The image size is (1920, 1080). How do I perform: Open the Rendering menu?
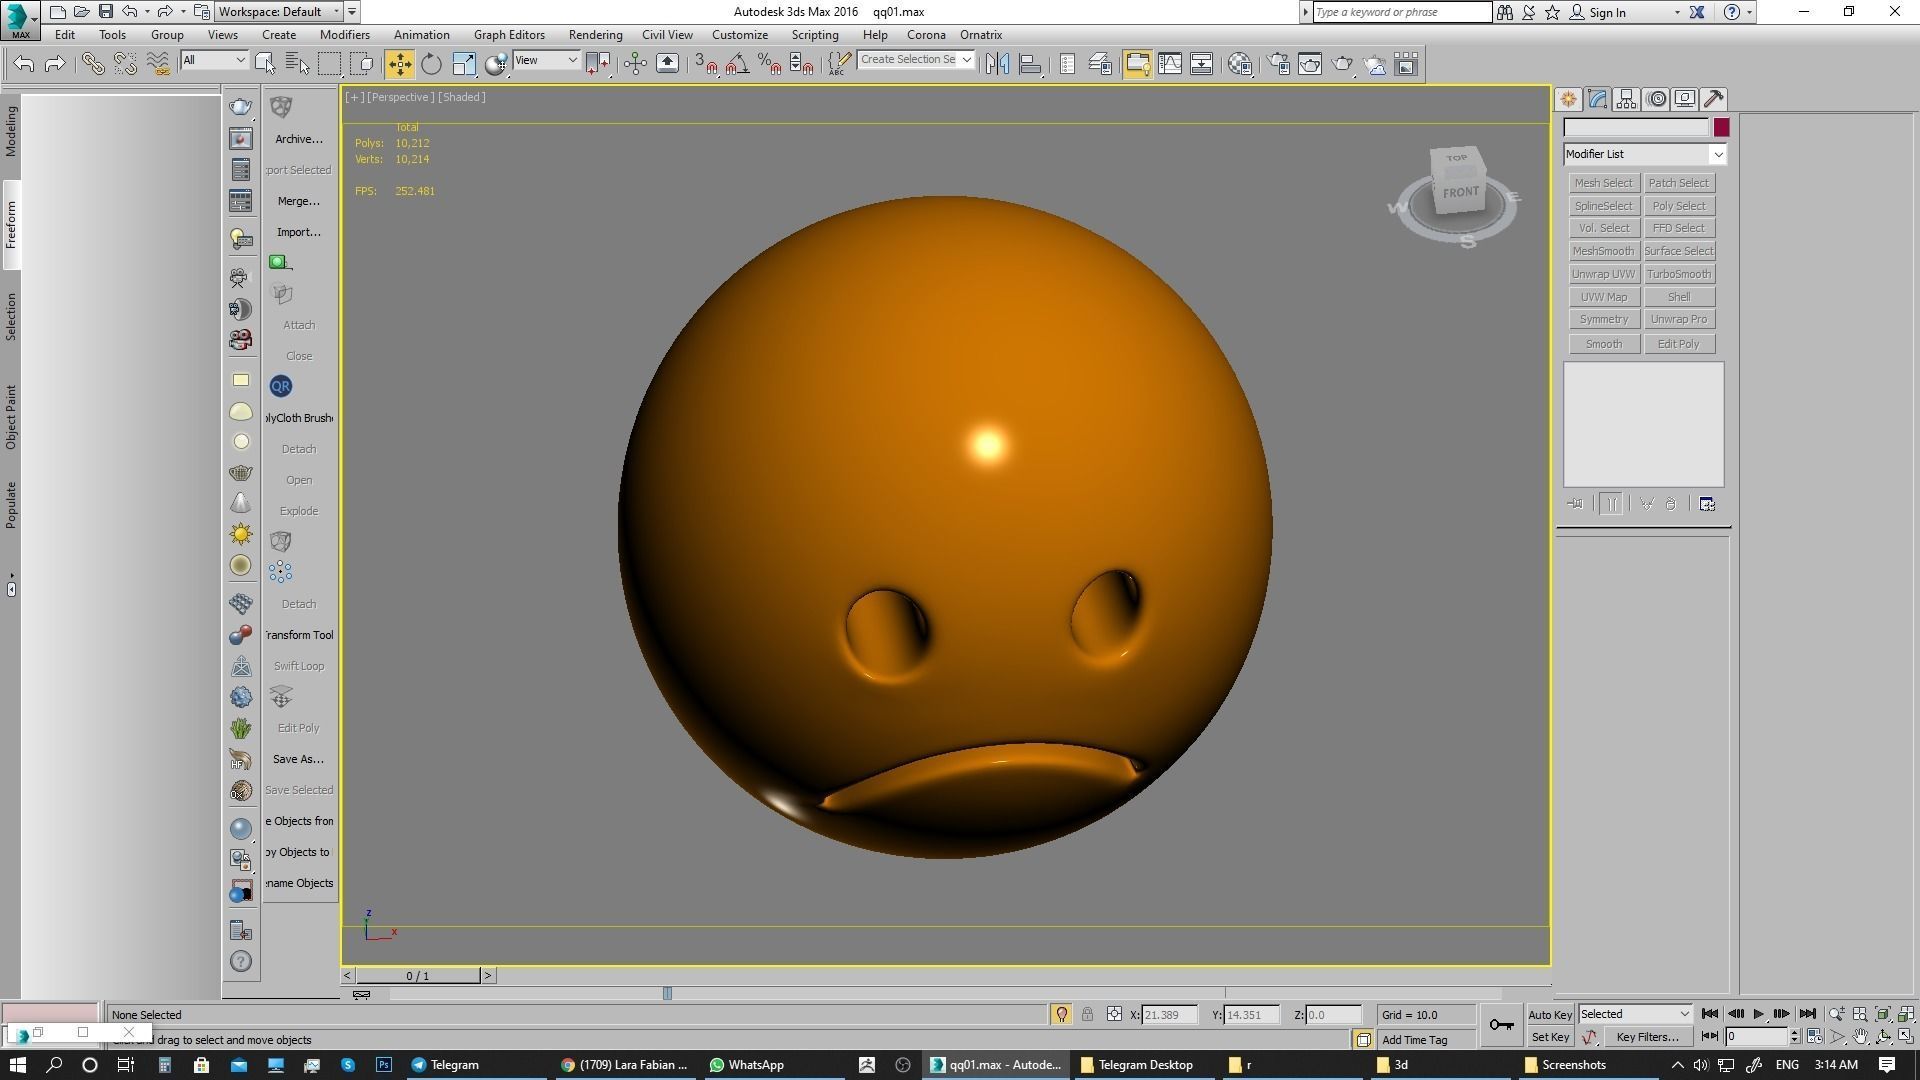(x=595, y=35)
